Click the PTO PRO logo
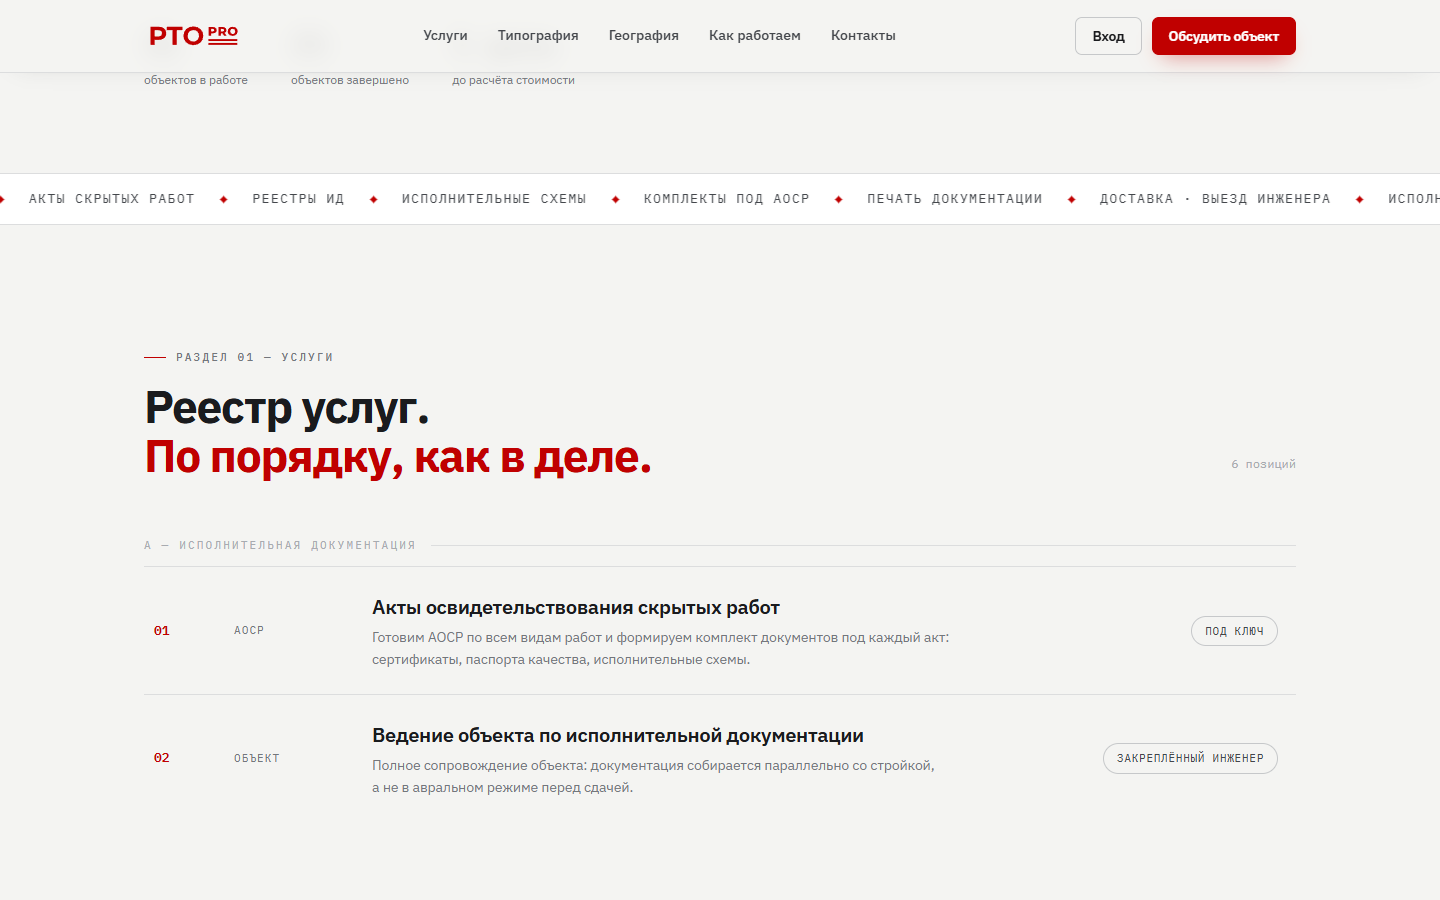 [194, 36]
